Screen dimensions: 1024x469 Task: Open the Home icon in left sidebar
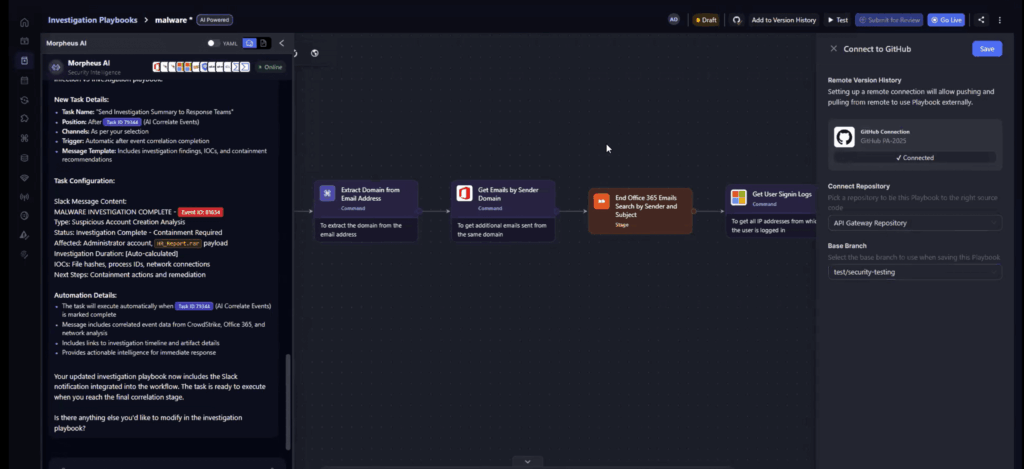pyautogui.click(x=24, y=22)
